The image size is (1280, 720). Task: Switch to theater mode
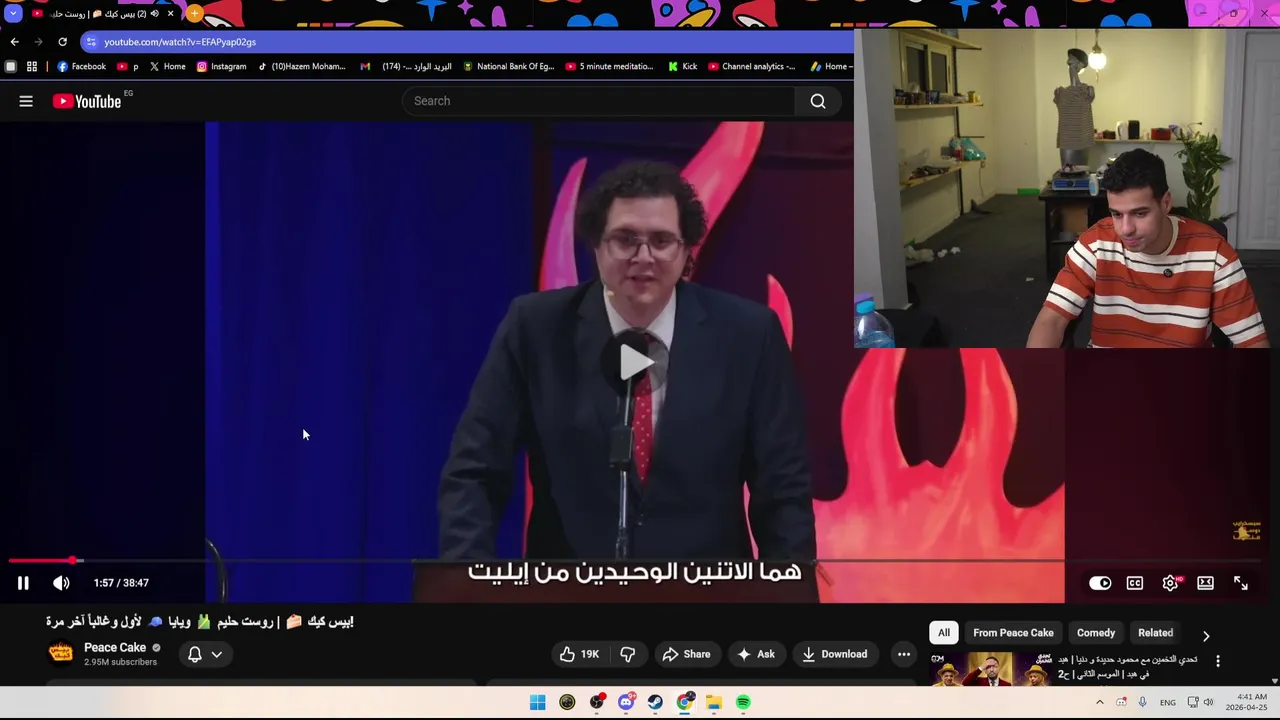click(1206, 583)
